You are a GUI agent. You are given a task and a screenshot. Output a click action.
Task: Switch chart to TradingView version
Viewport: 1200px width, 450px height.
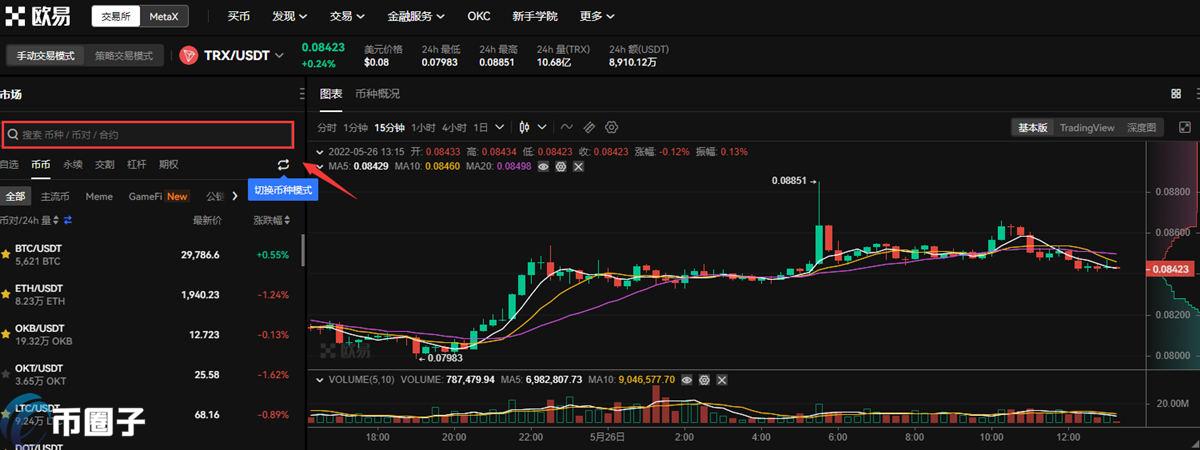[x=1086, y=127]
